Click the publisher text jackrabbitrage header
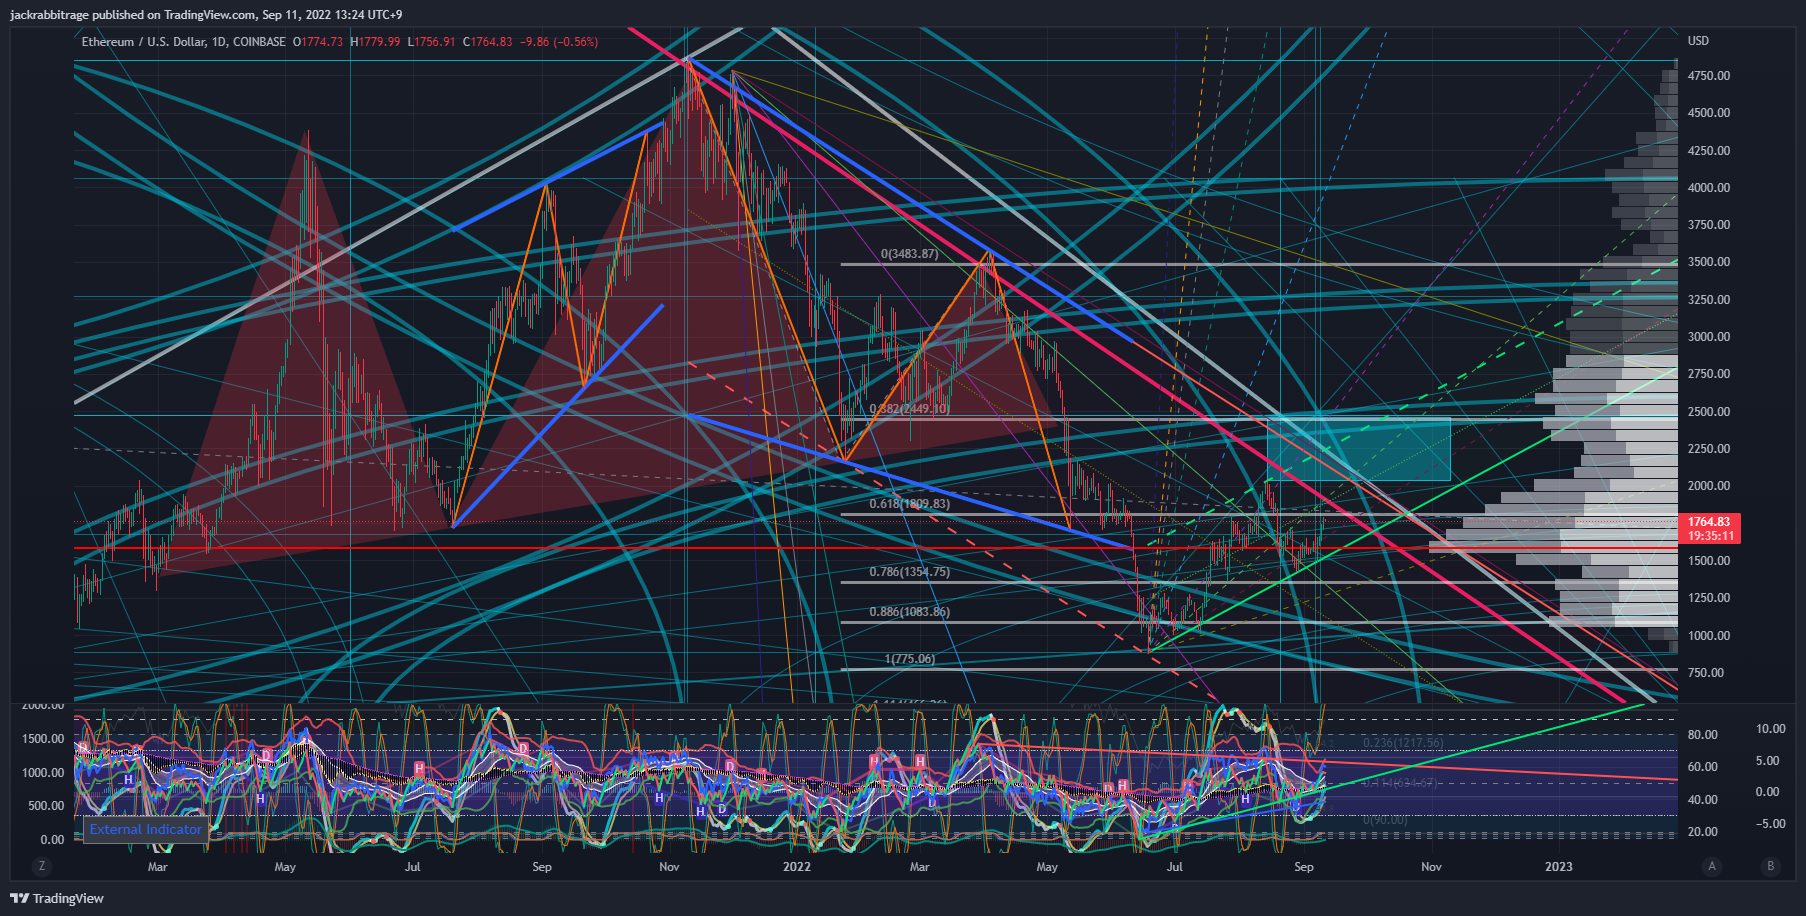The image size is (1806, 916). tap(206, 14)
